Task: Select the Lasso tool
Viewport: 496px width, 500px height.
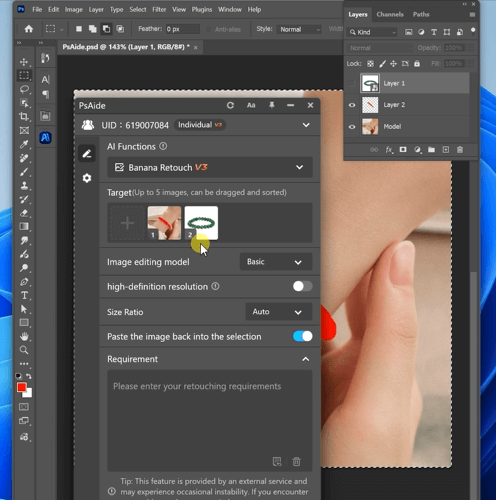Action: pyautogui.click(x=24, y=89)
